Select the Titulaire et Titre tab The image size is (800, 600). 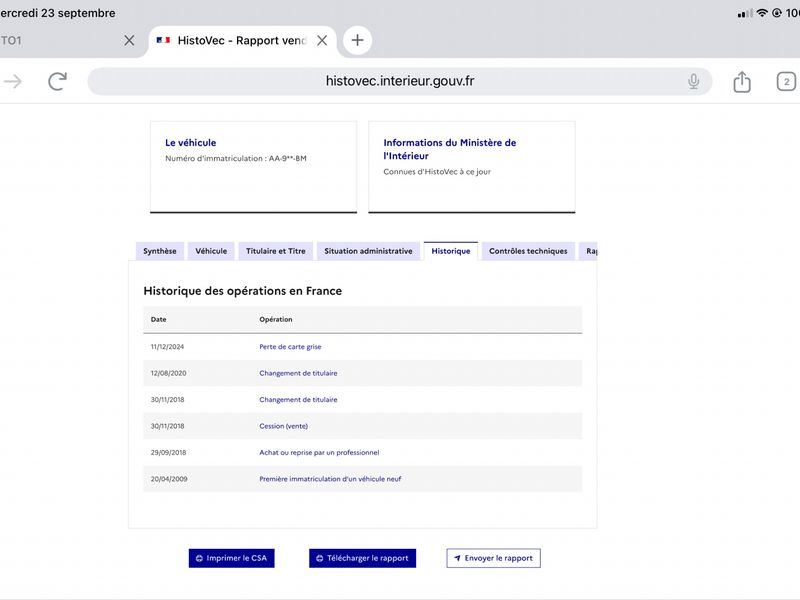tap(276, 251)
